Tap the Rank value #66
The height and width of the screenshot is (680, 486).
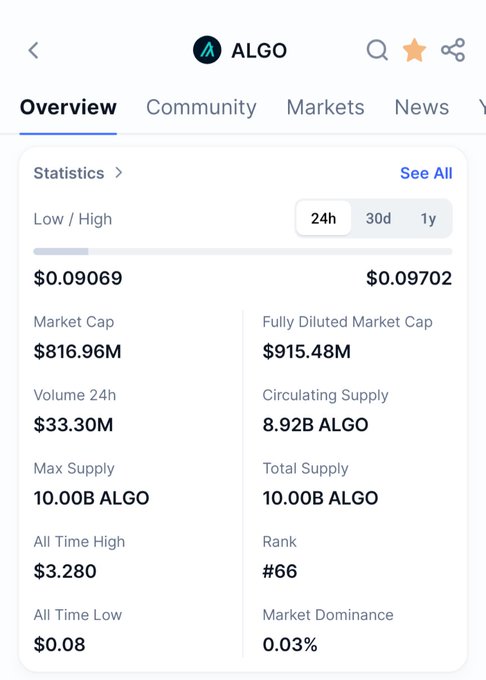click(x=280, y=571)
